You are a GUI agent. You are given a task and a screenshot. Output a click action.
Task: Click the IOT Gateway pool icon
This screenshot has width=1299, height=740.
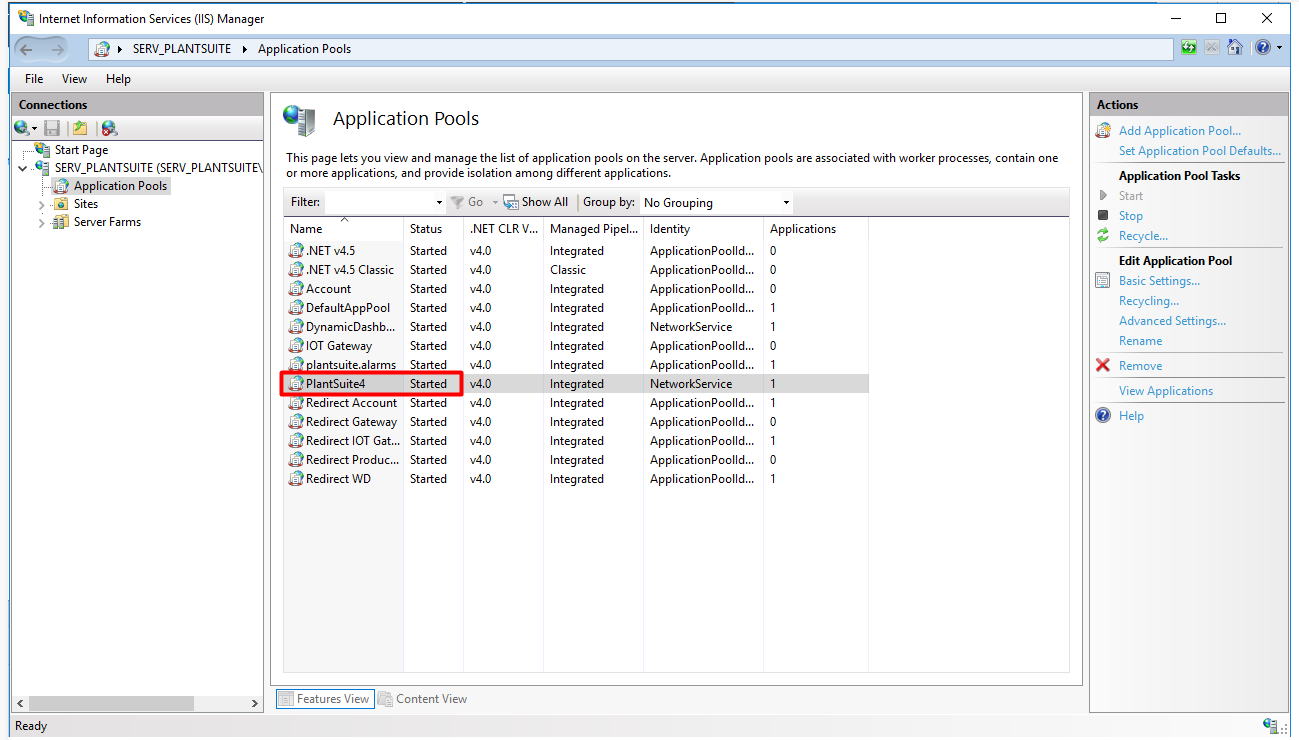click(296, 346)
